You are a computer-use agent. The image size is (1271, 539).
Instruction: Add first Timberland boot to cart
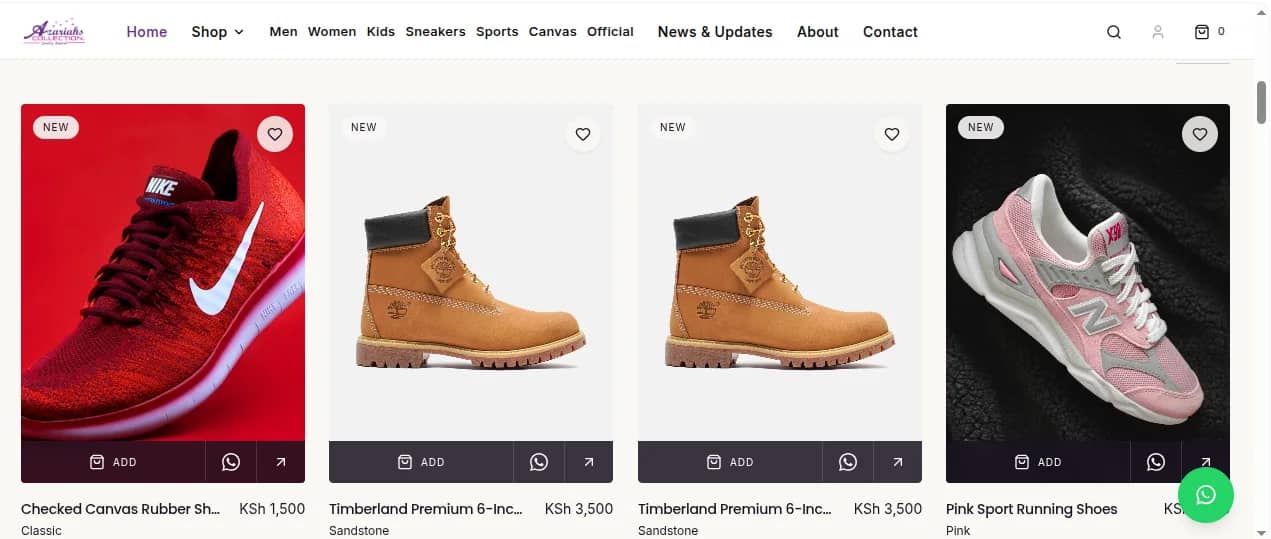pyautogui.click(x=421, y=462)
